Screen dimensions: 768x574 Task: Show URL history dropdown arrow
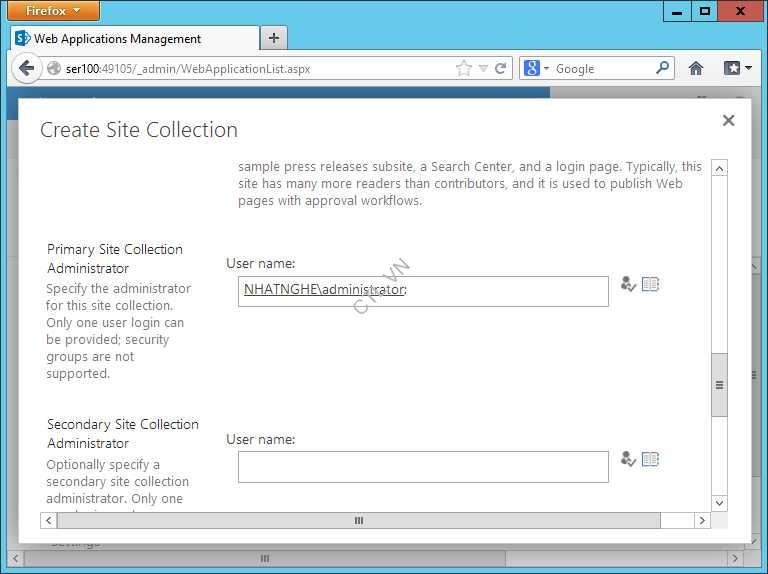click(x=483, y=69)
